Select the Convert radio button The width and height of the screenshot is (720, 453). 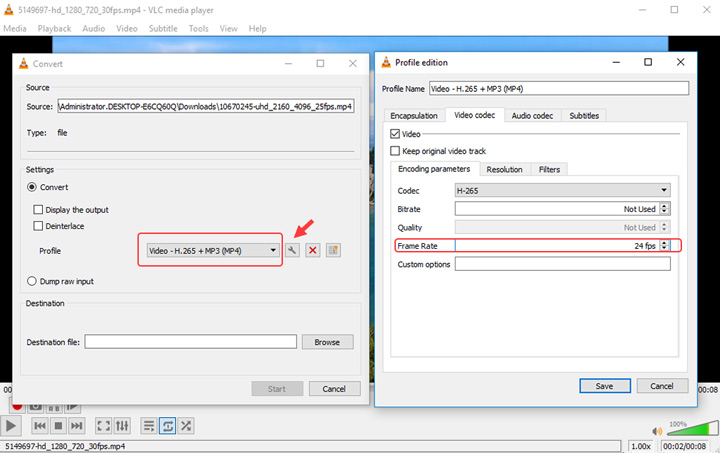tap(32, 187)
